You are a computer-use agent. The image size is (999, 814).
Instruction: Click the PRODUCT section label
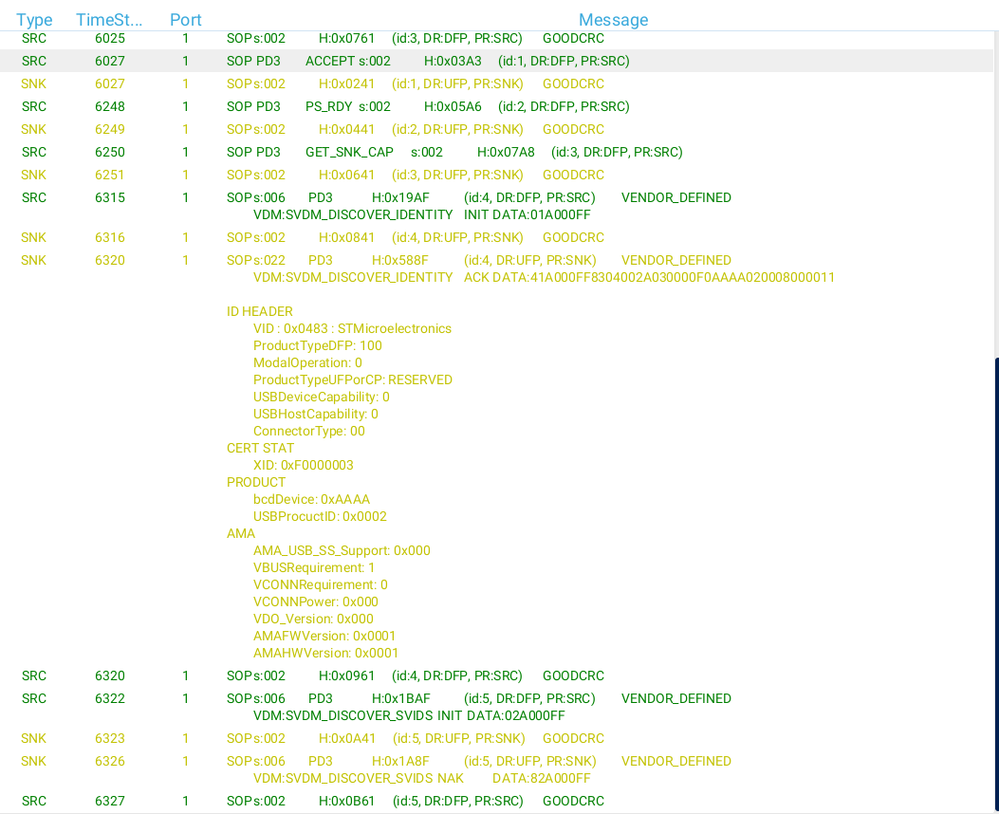[x=256, y=483]
